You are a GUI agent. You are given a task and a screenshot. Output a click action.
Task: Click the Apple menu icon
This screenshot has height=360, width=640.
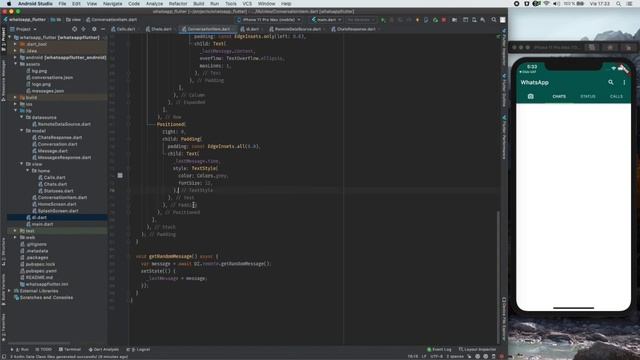[x=9, y=4]
